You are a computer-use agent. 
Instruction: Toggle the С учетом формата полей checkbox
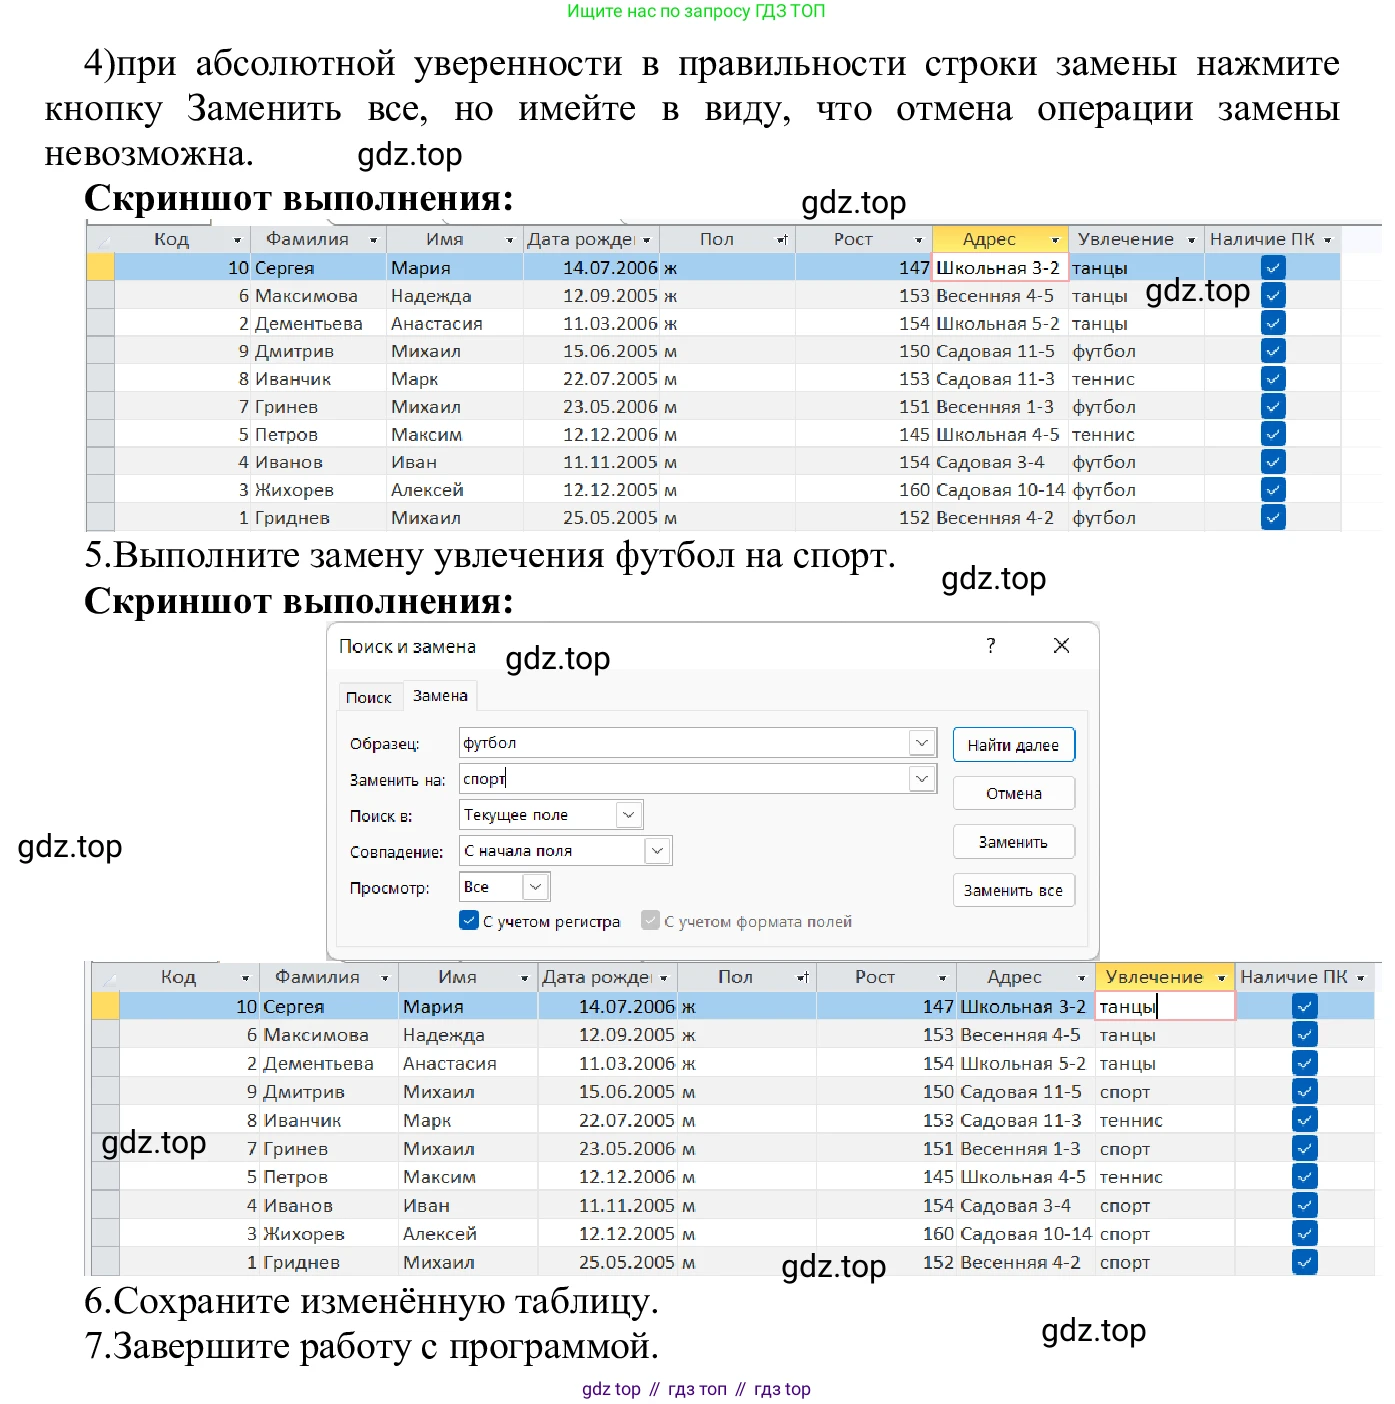(650, 920)
